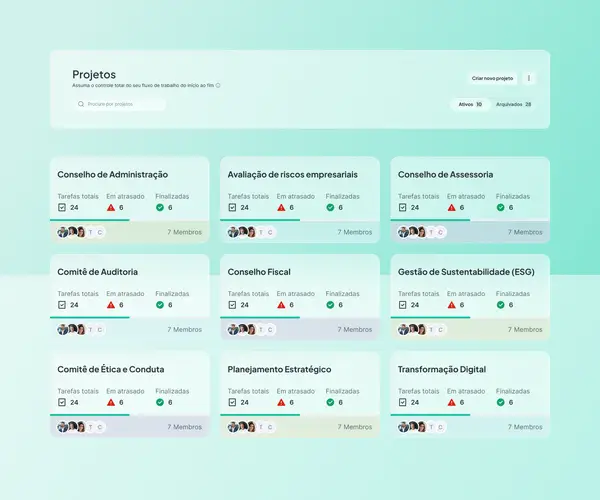
Task: Click overdue warning icon in Comitê de Auditoria
Action: pos(111,305)
